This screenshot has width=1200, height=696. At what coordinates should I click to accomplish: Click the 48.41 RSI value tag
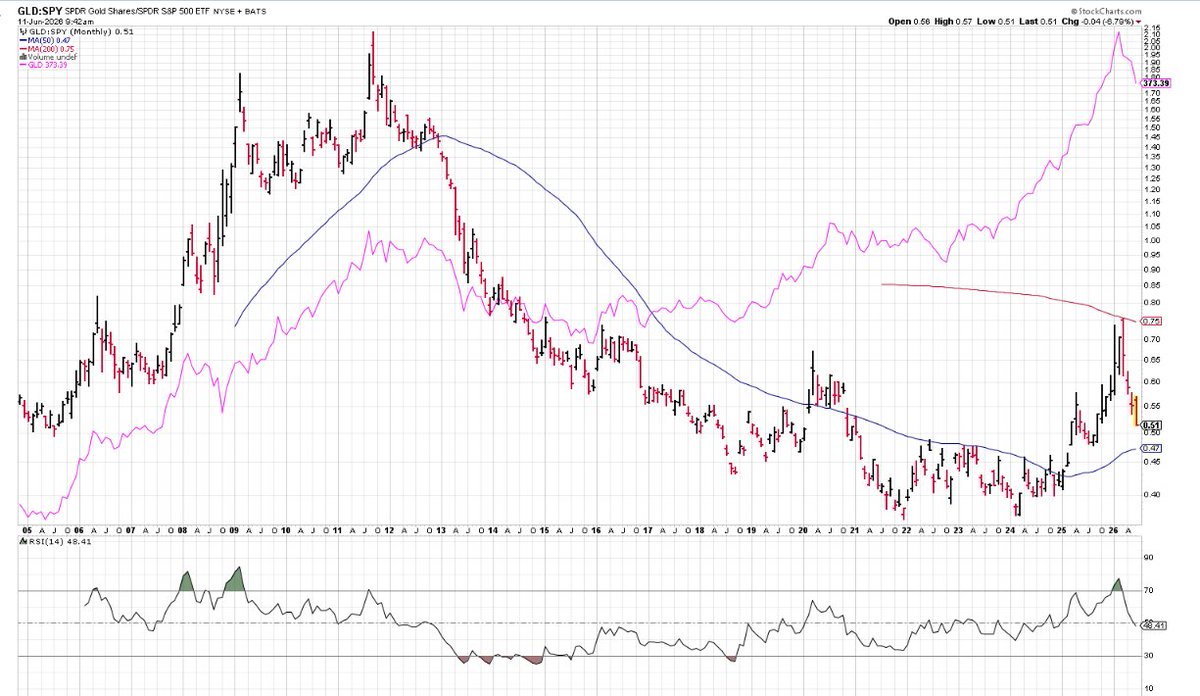pos(1151,627)
